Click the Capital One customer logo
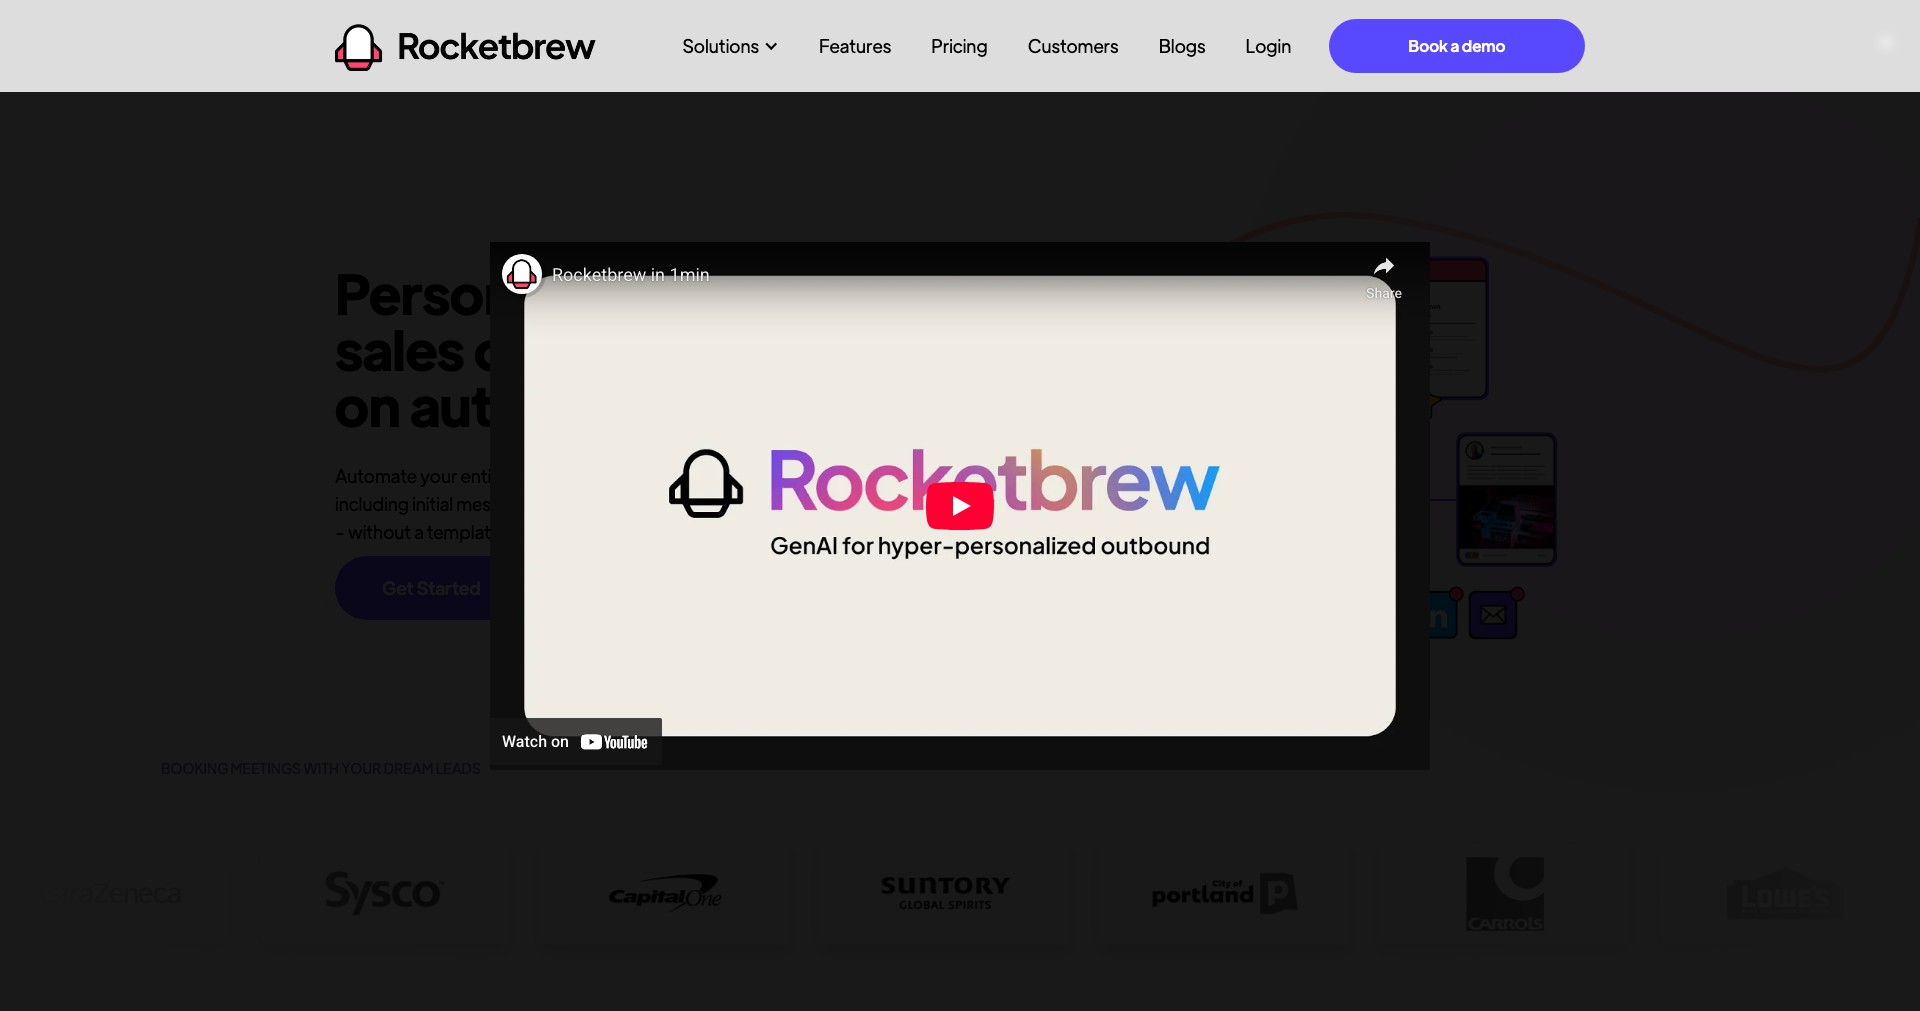 665,892
